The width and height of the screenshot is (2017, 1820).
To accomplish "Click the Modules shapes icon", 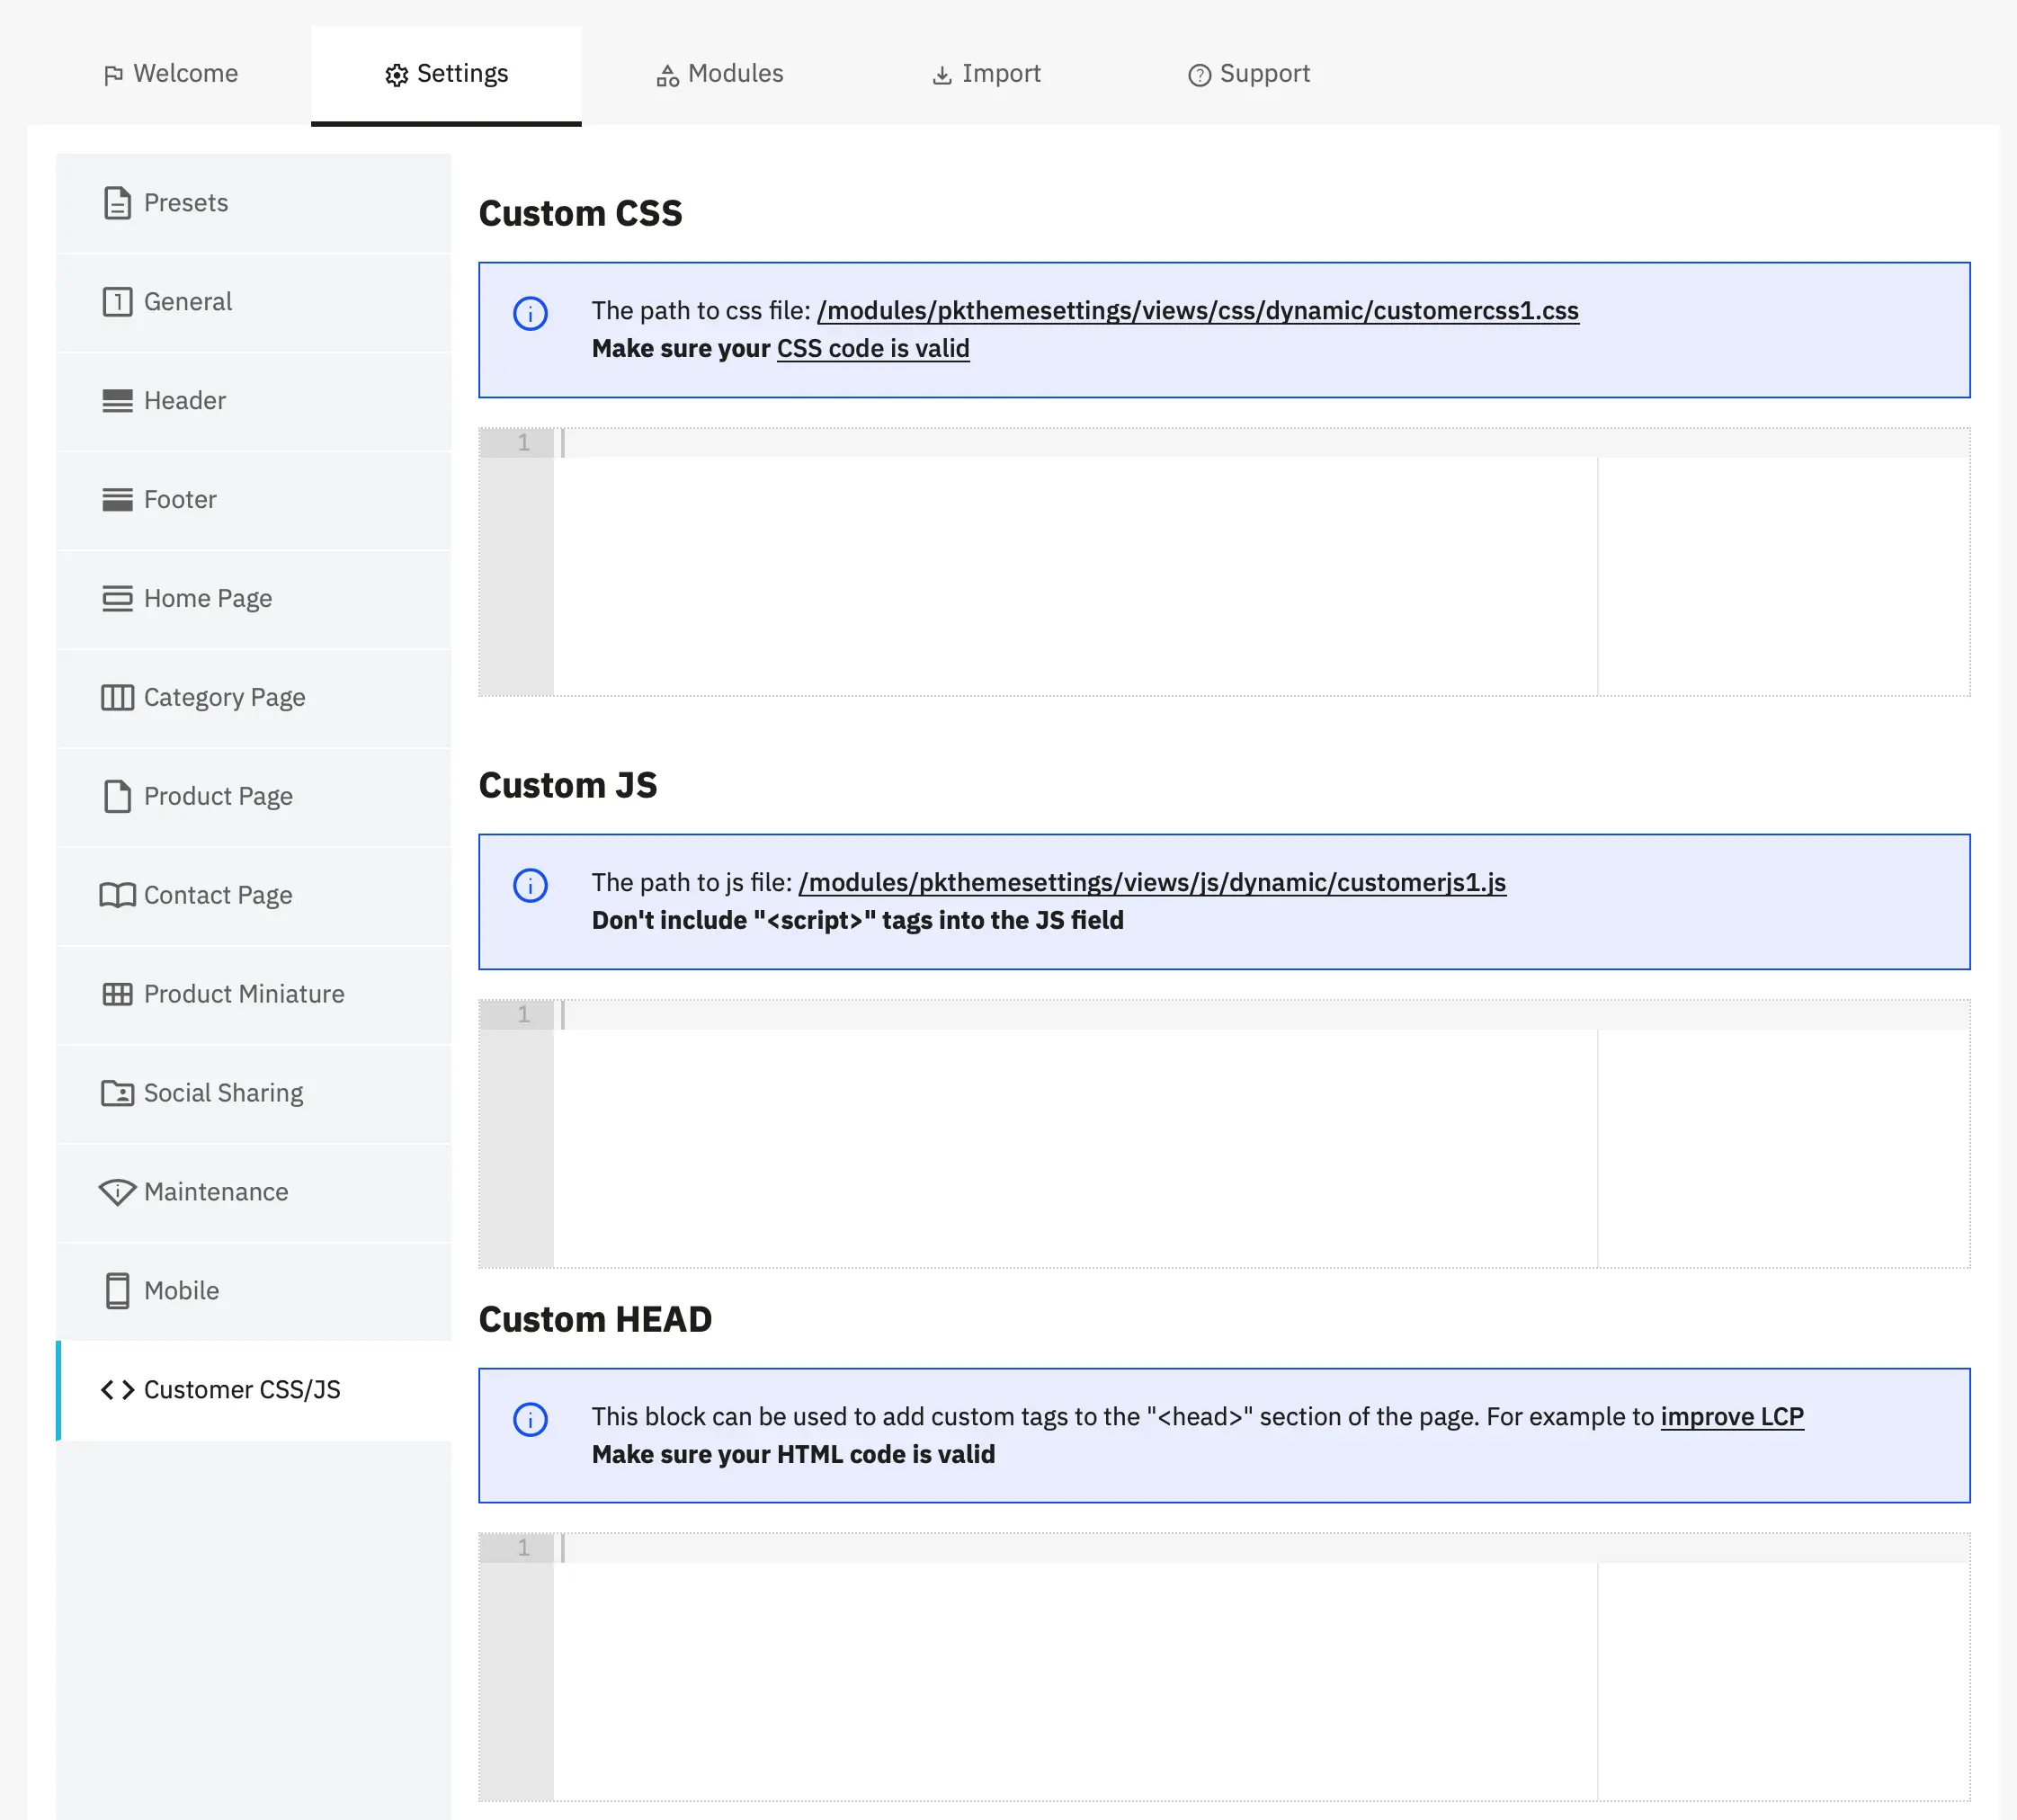I will click(668, 75).
